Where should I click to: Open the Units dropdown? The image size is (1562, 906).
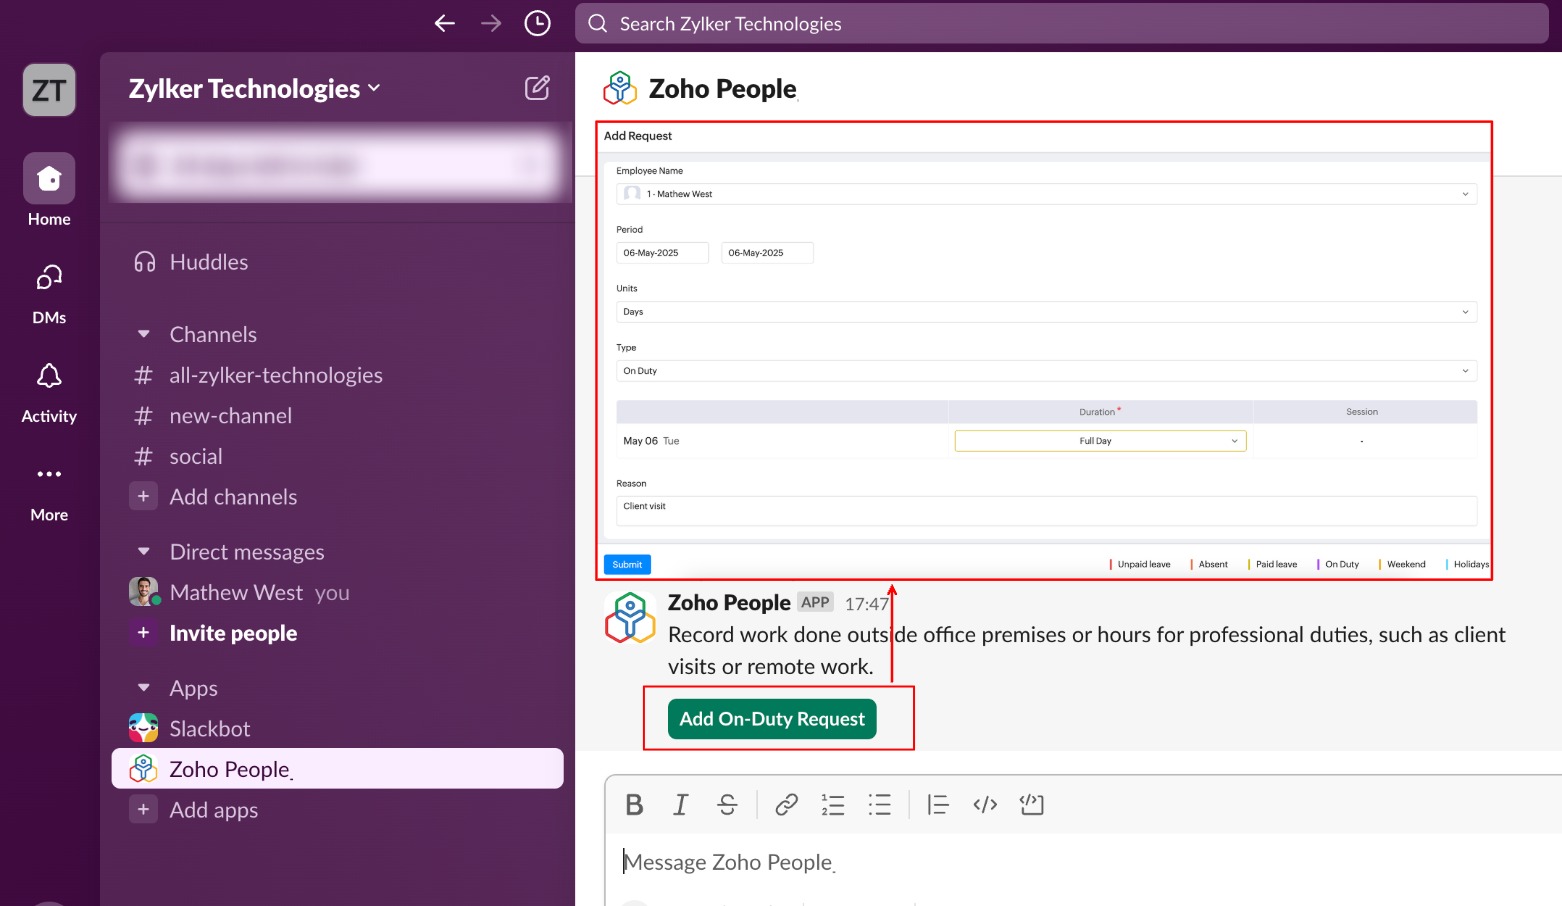(x=1046, y=312)
